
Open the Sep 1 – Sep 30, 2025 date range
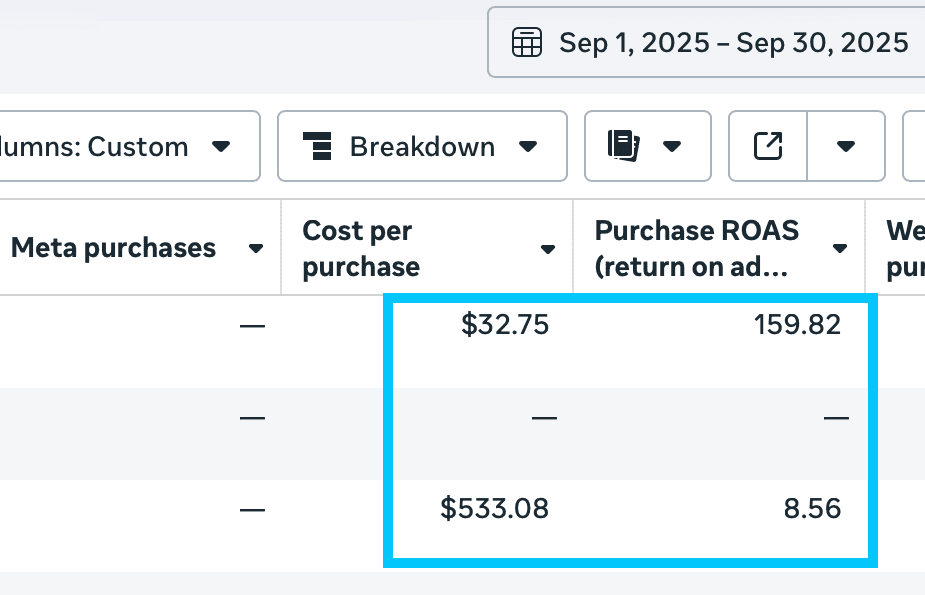point(733,43)
